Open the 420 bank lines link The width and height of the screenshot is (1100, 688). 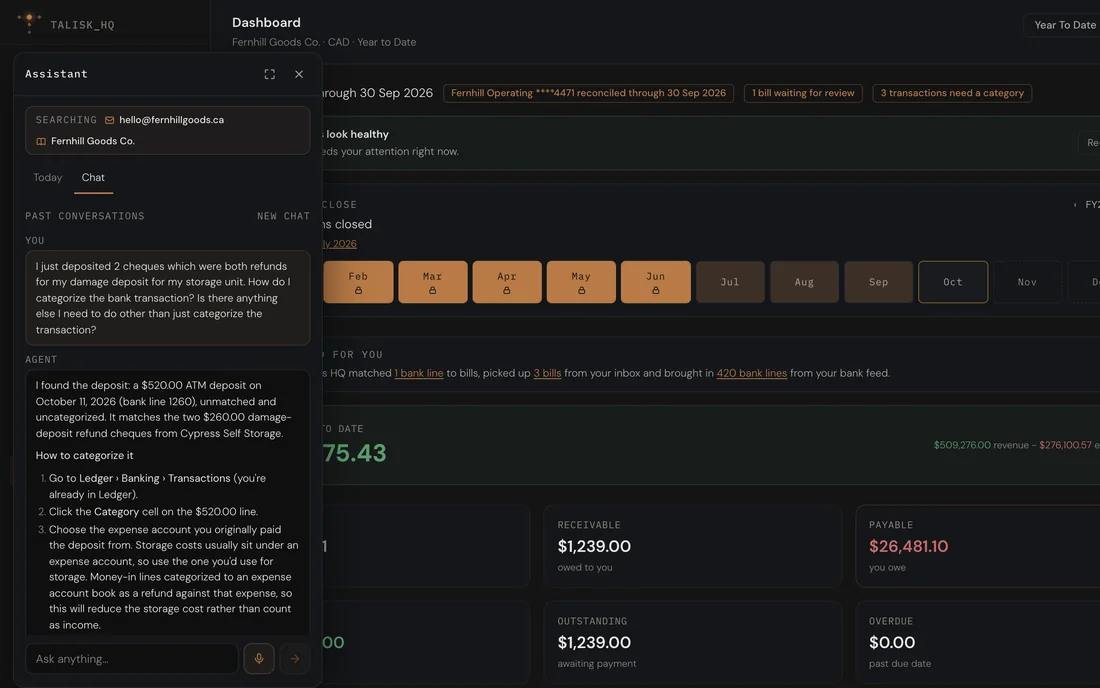(751, 373)
